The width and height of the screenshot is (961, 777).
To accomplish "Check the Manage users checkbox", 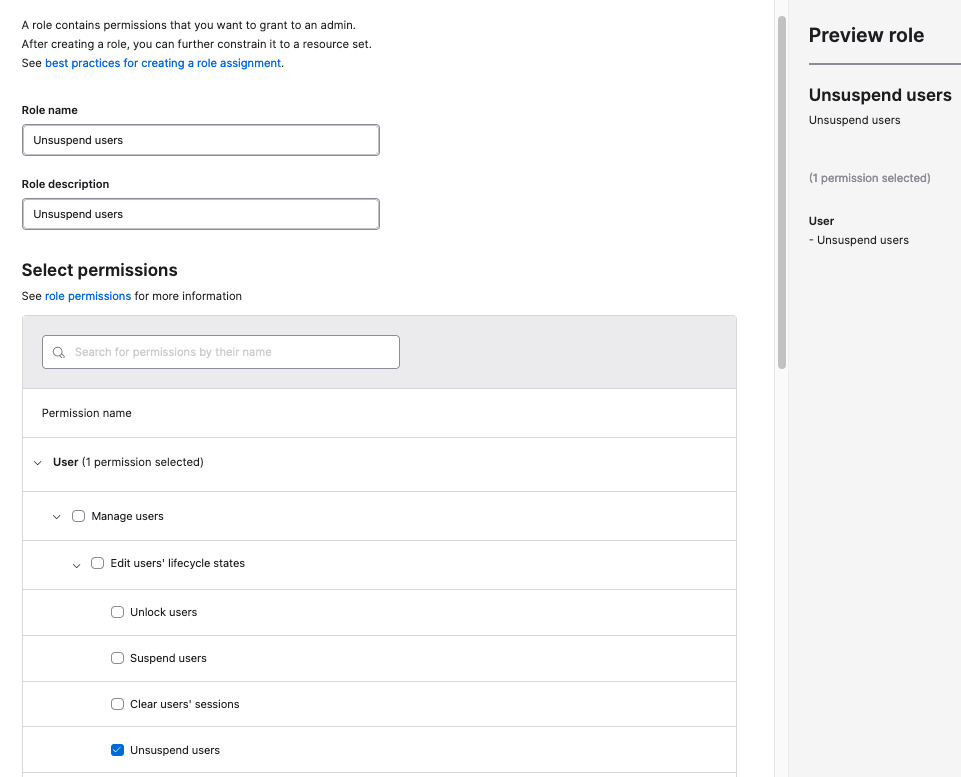I will 79,516.
